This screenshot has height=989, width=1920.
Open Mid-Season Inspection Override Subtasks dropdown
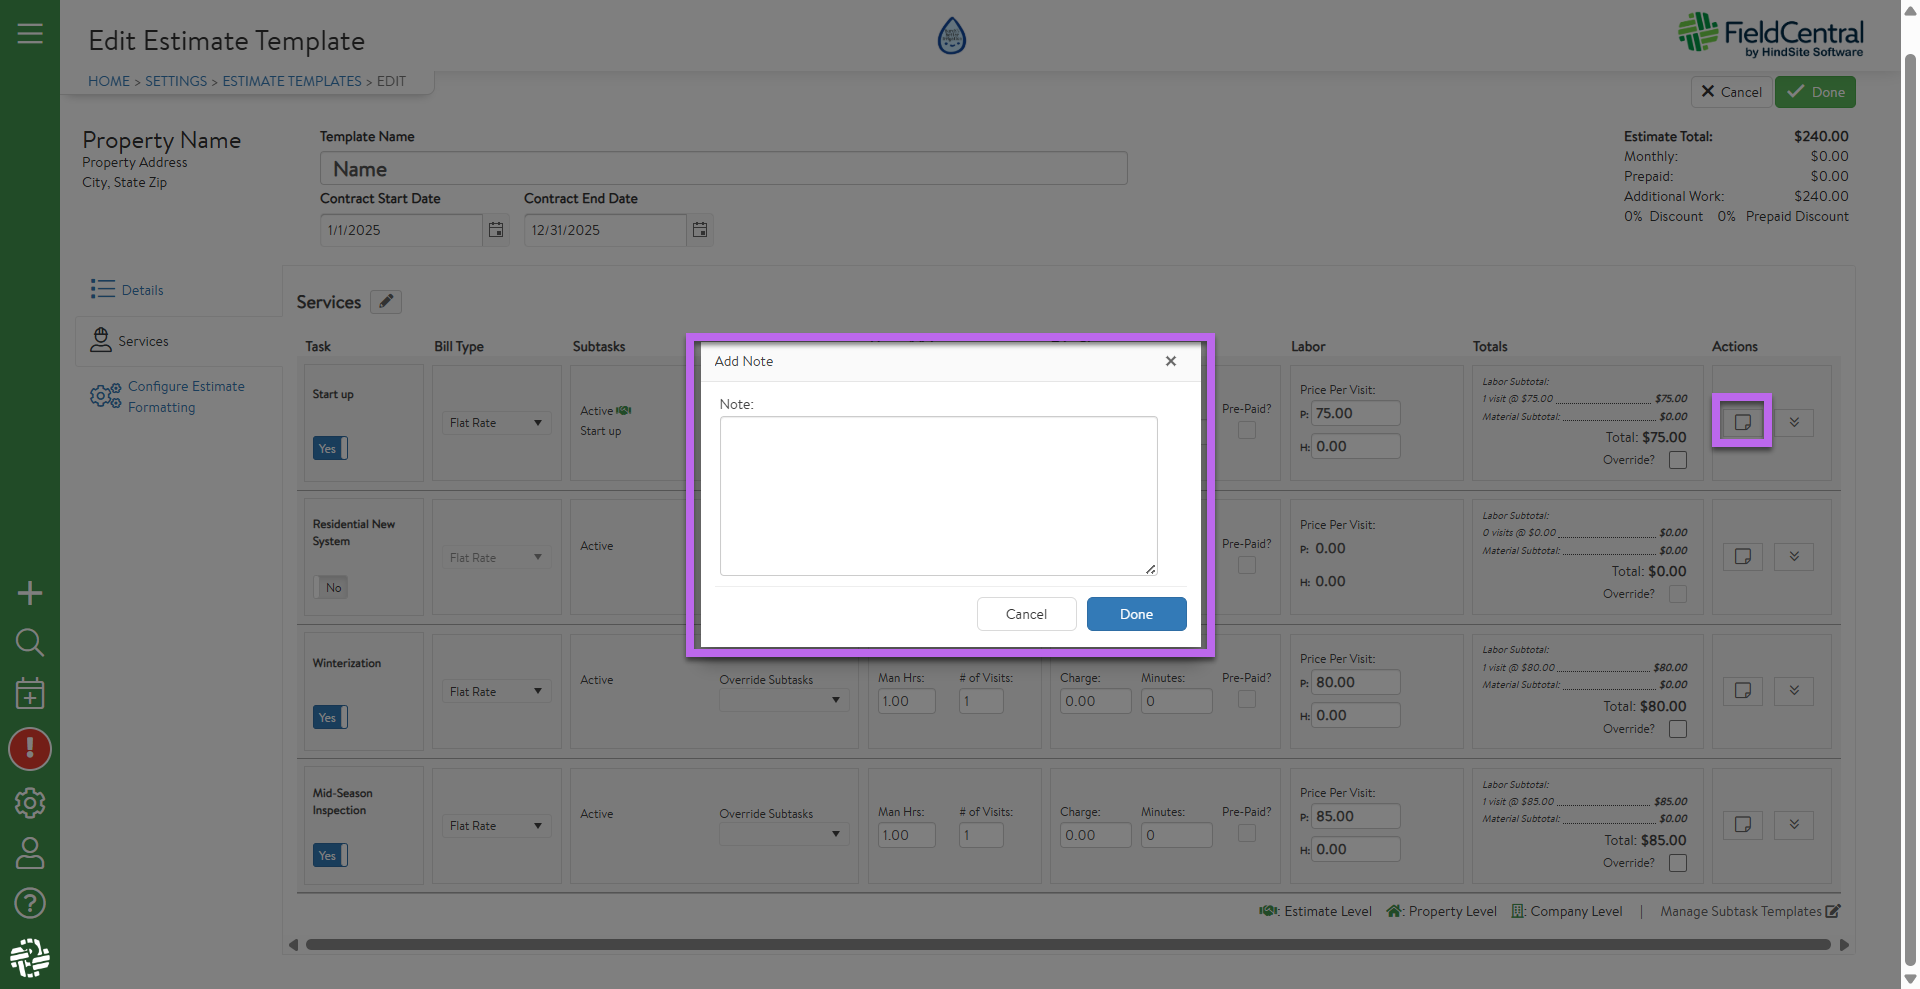coord(783,835)
